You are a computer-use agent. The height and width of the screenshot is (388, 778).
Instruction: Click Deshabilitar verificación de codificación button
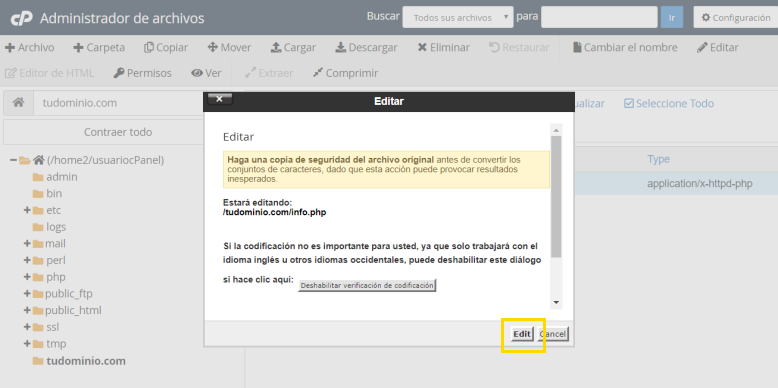[367, 286]
